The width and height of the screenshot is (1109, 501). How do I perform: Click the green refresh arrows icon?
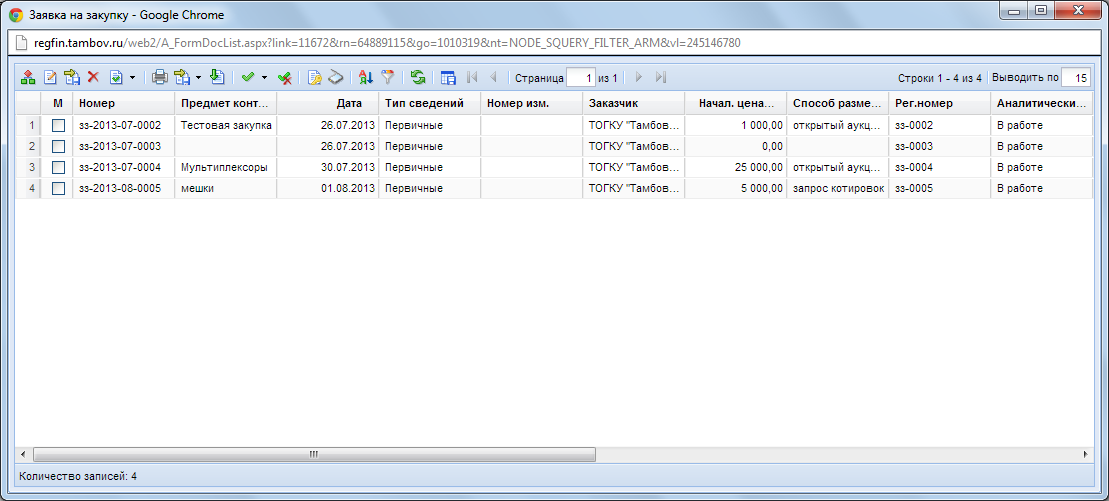(x=418, y=77)
